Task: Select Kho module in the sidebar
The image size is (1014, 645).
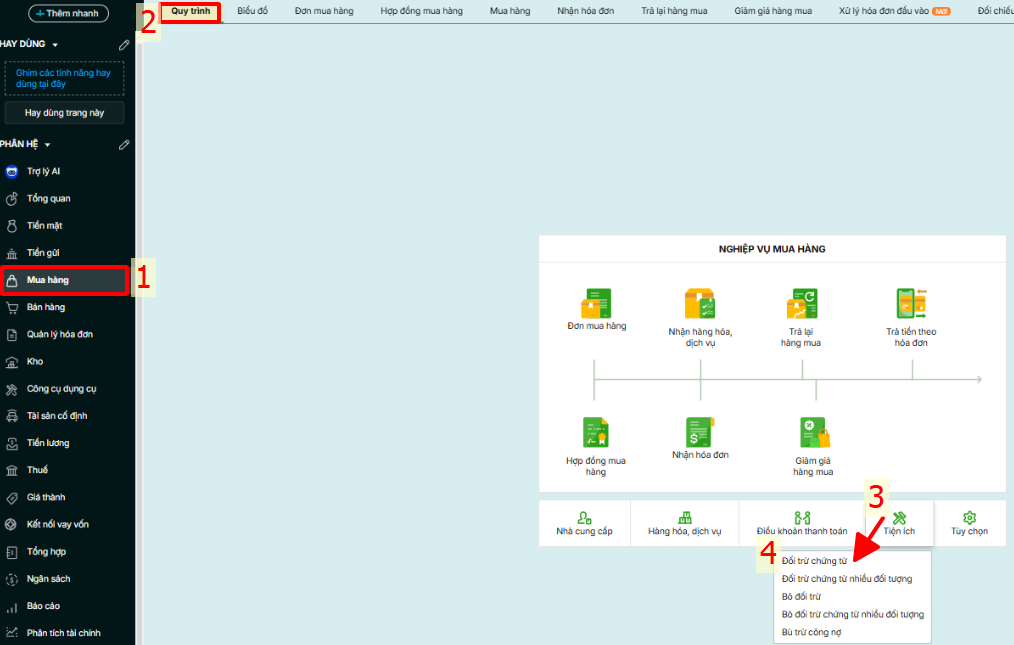Action: [35, 361]
